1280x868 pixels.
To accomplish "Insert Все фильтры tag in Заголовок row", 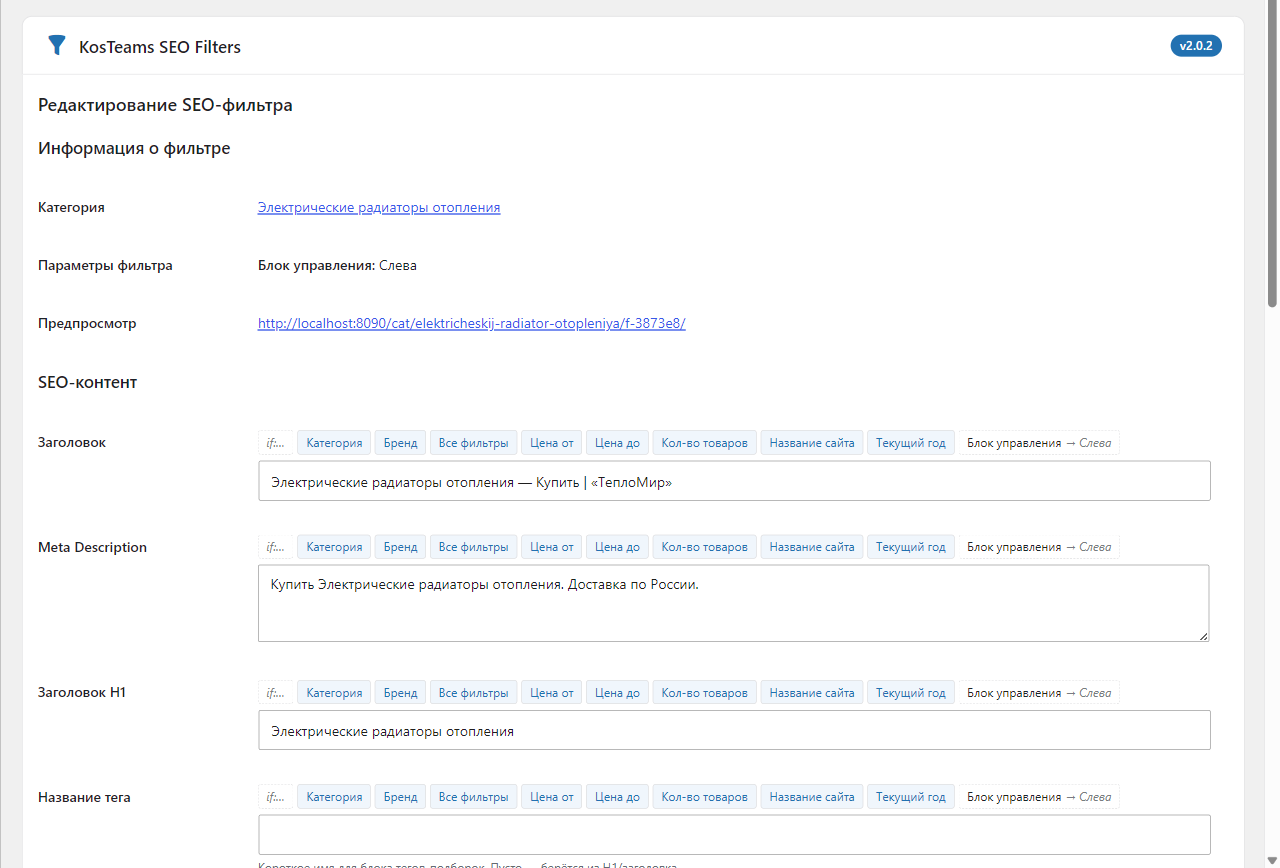I will [x=474, y=442].
